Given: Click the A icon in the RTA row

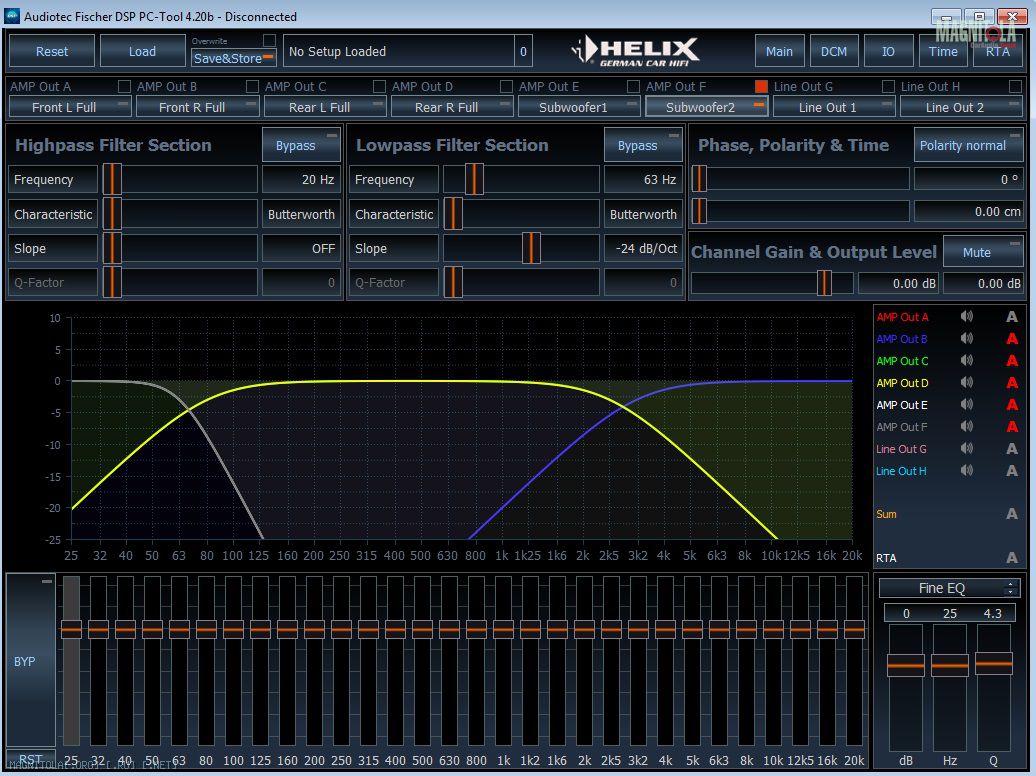Looking at the screenshot, I should coord(1012,558).
